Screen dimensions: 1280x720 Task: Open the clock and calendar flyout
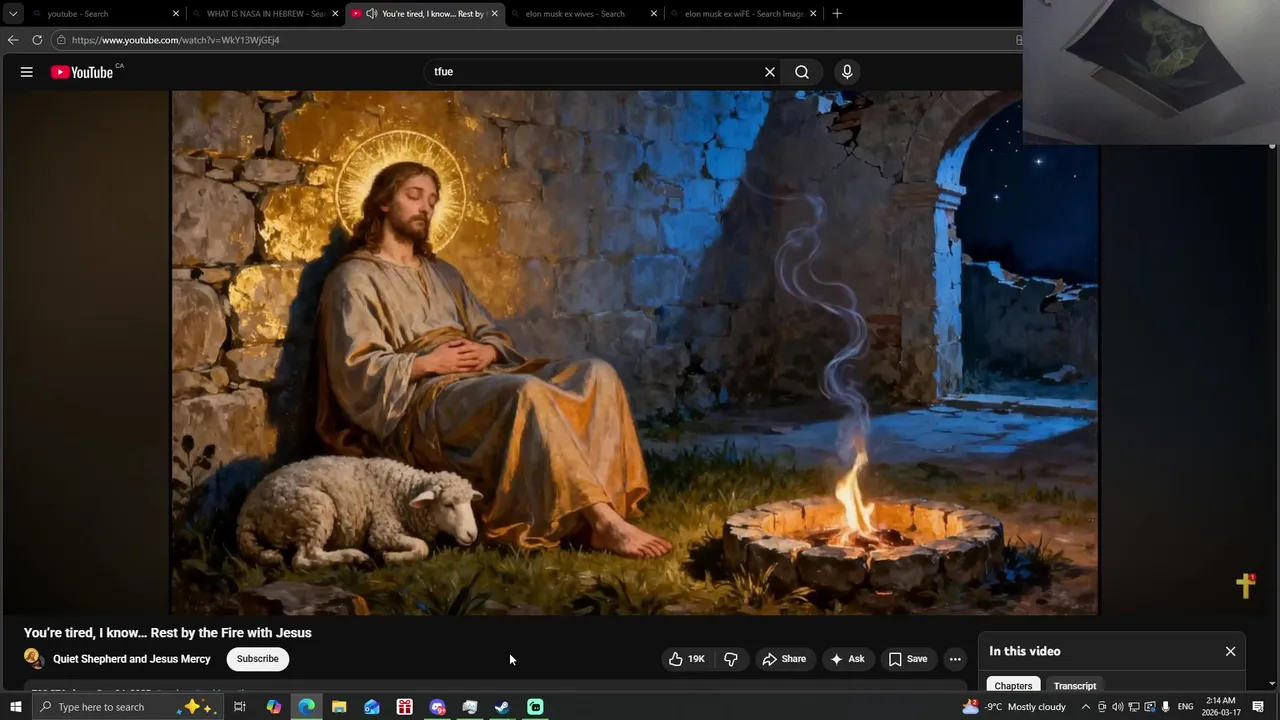(x=1221, y=707)
